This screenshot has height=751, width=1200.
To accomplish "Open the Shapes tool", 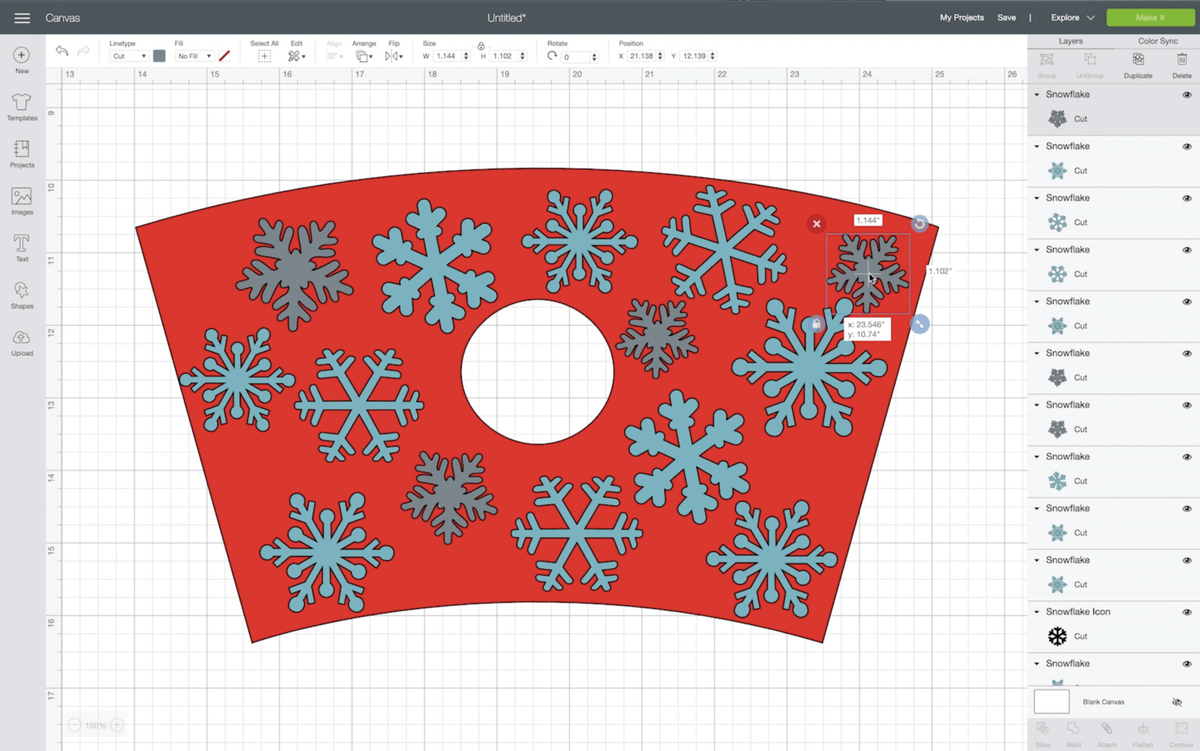I will pos(22,294).
